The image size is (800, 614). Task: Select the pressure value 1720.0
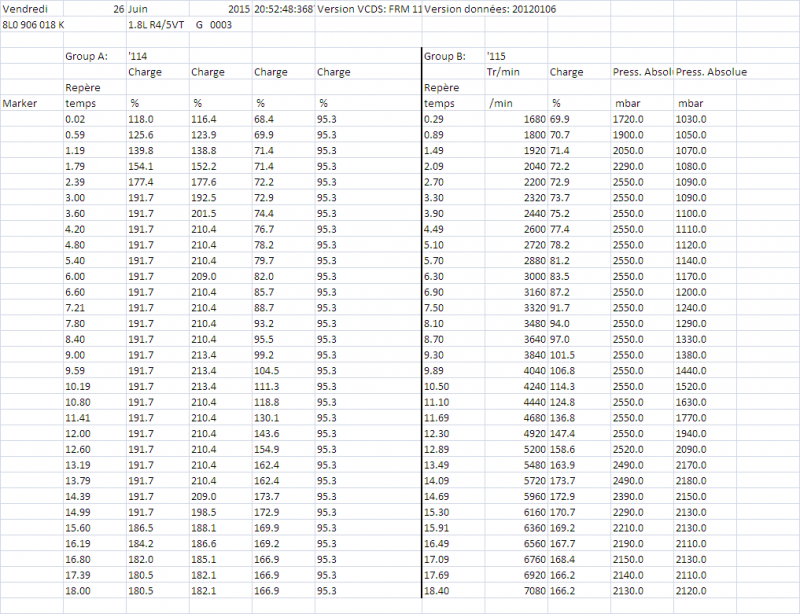[628, 119]
